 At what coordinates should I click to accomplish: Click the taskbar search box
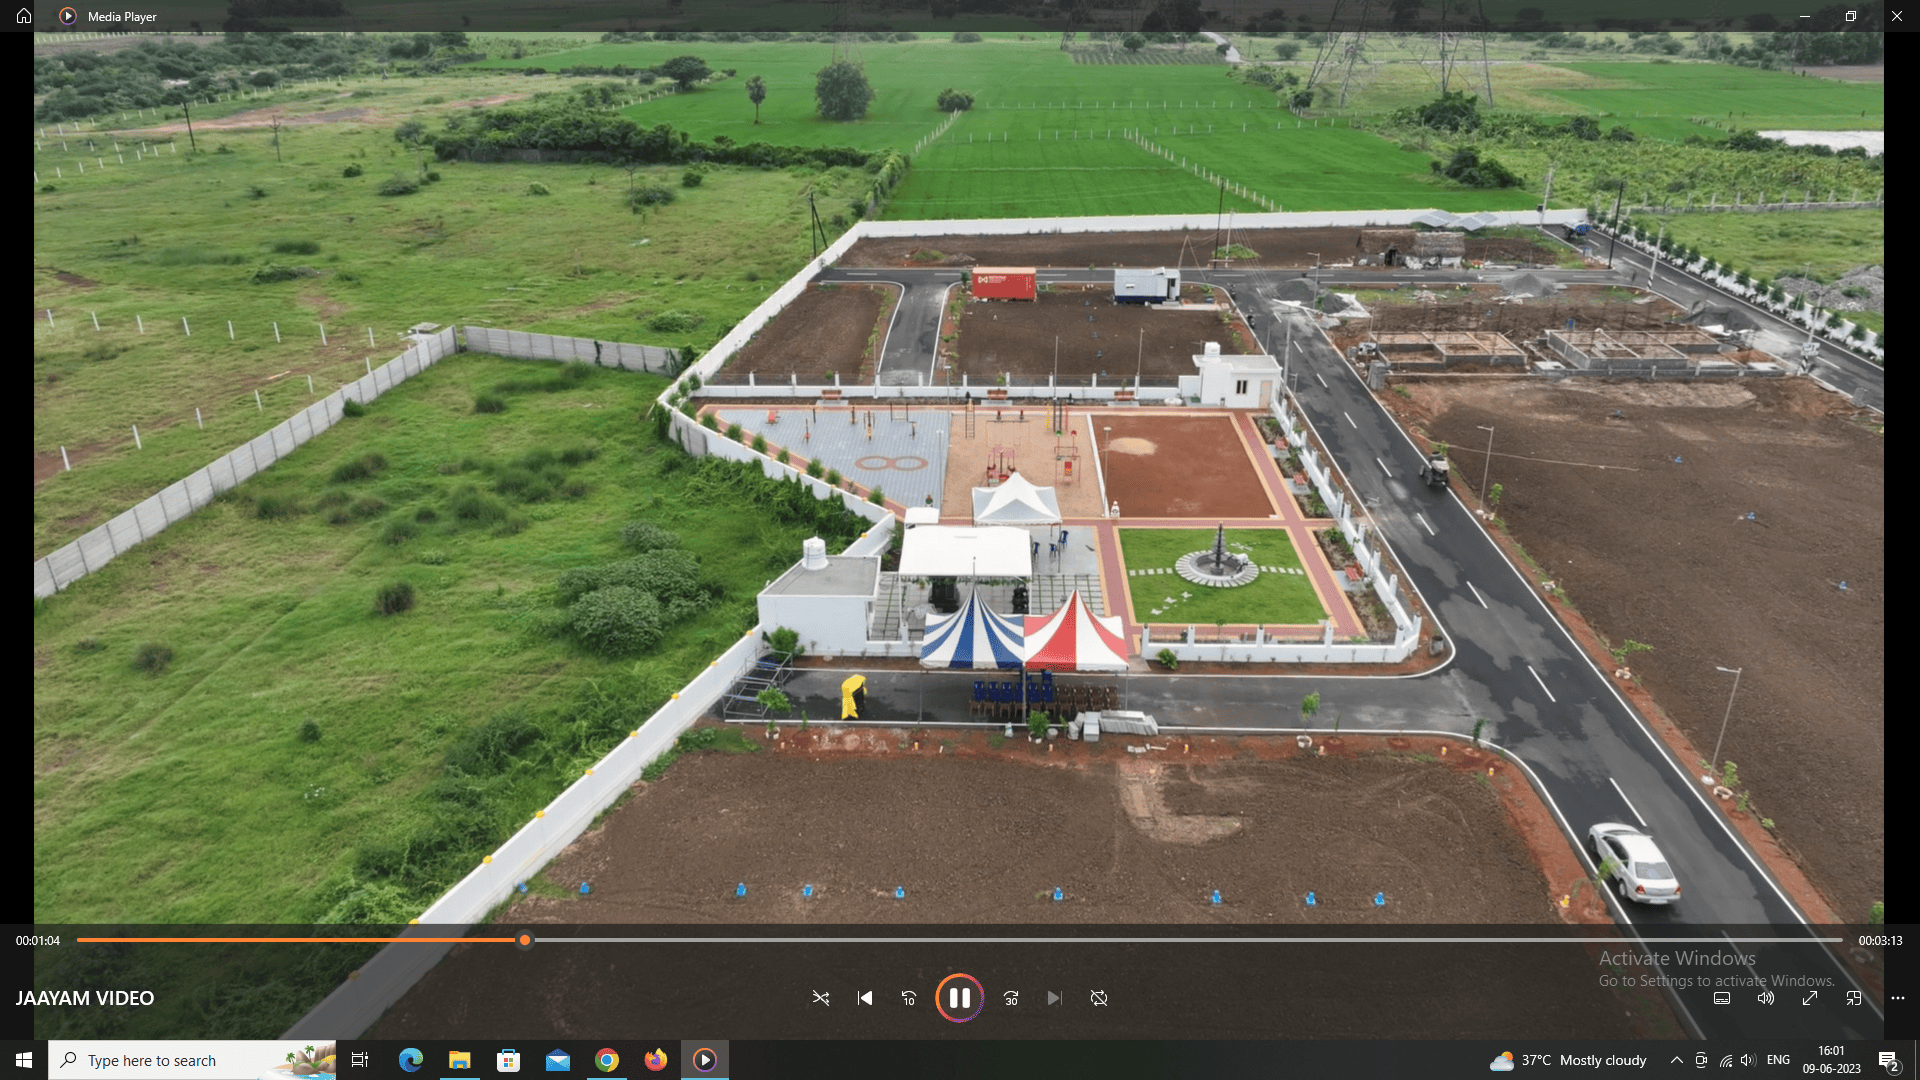tap(193, 1060)
